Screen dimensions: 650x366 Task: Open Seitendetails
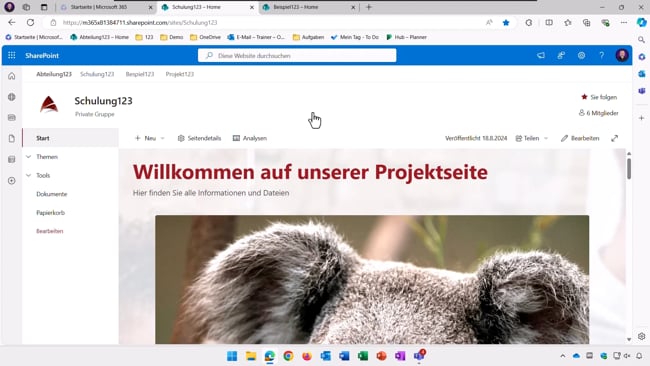[x=199, y=138]
